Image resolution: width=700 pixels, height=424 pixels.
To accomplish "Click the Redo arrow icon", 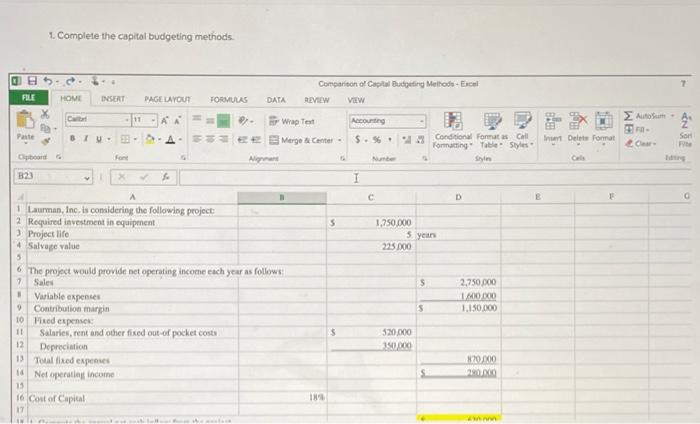I will 71,81.
